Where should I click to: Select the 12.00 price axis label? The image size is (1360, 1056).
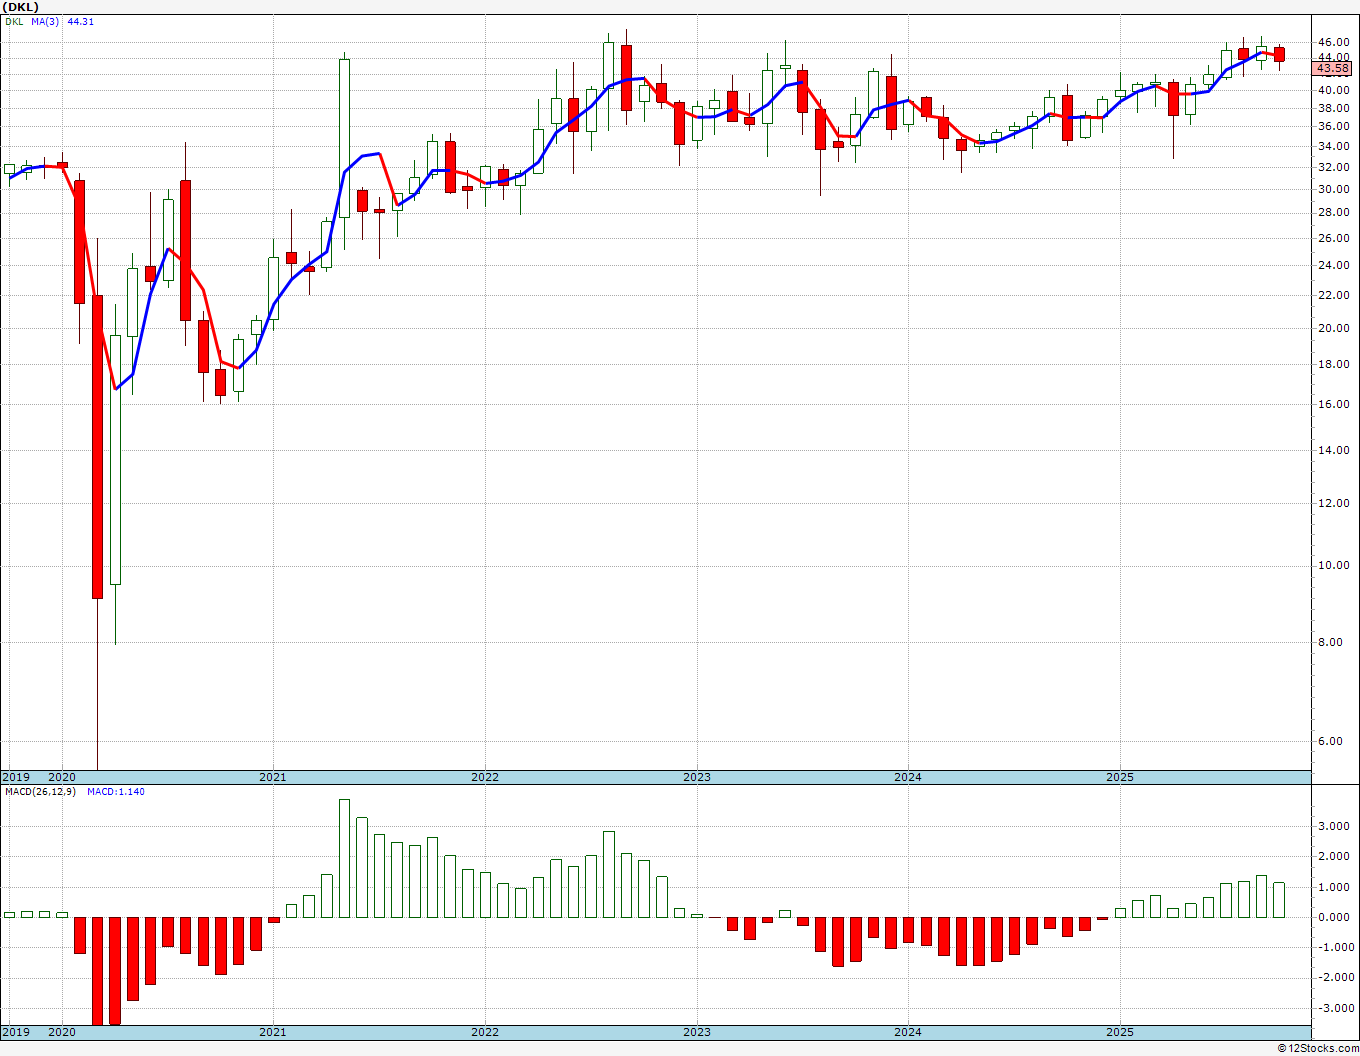click(x=1333, y=503)
